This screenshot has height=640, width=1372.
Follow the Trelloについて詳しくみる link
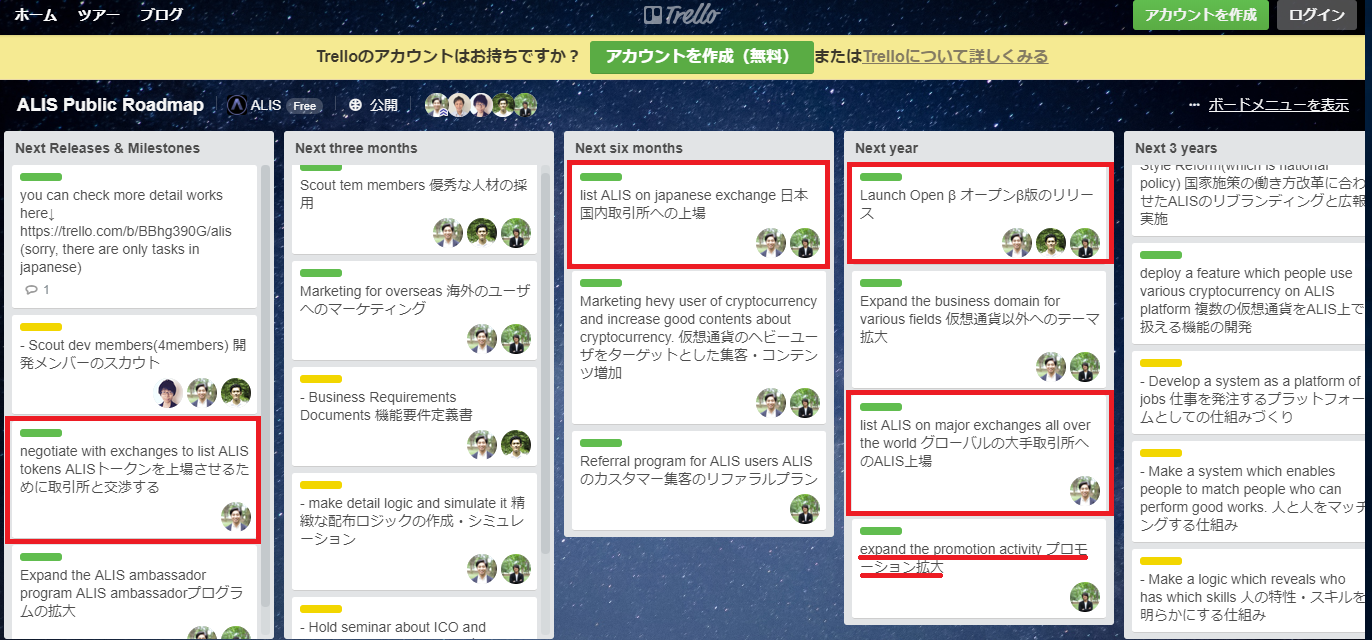point(955,56)
